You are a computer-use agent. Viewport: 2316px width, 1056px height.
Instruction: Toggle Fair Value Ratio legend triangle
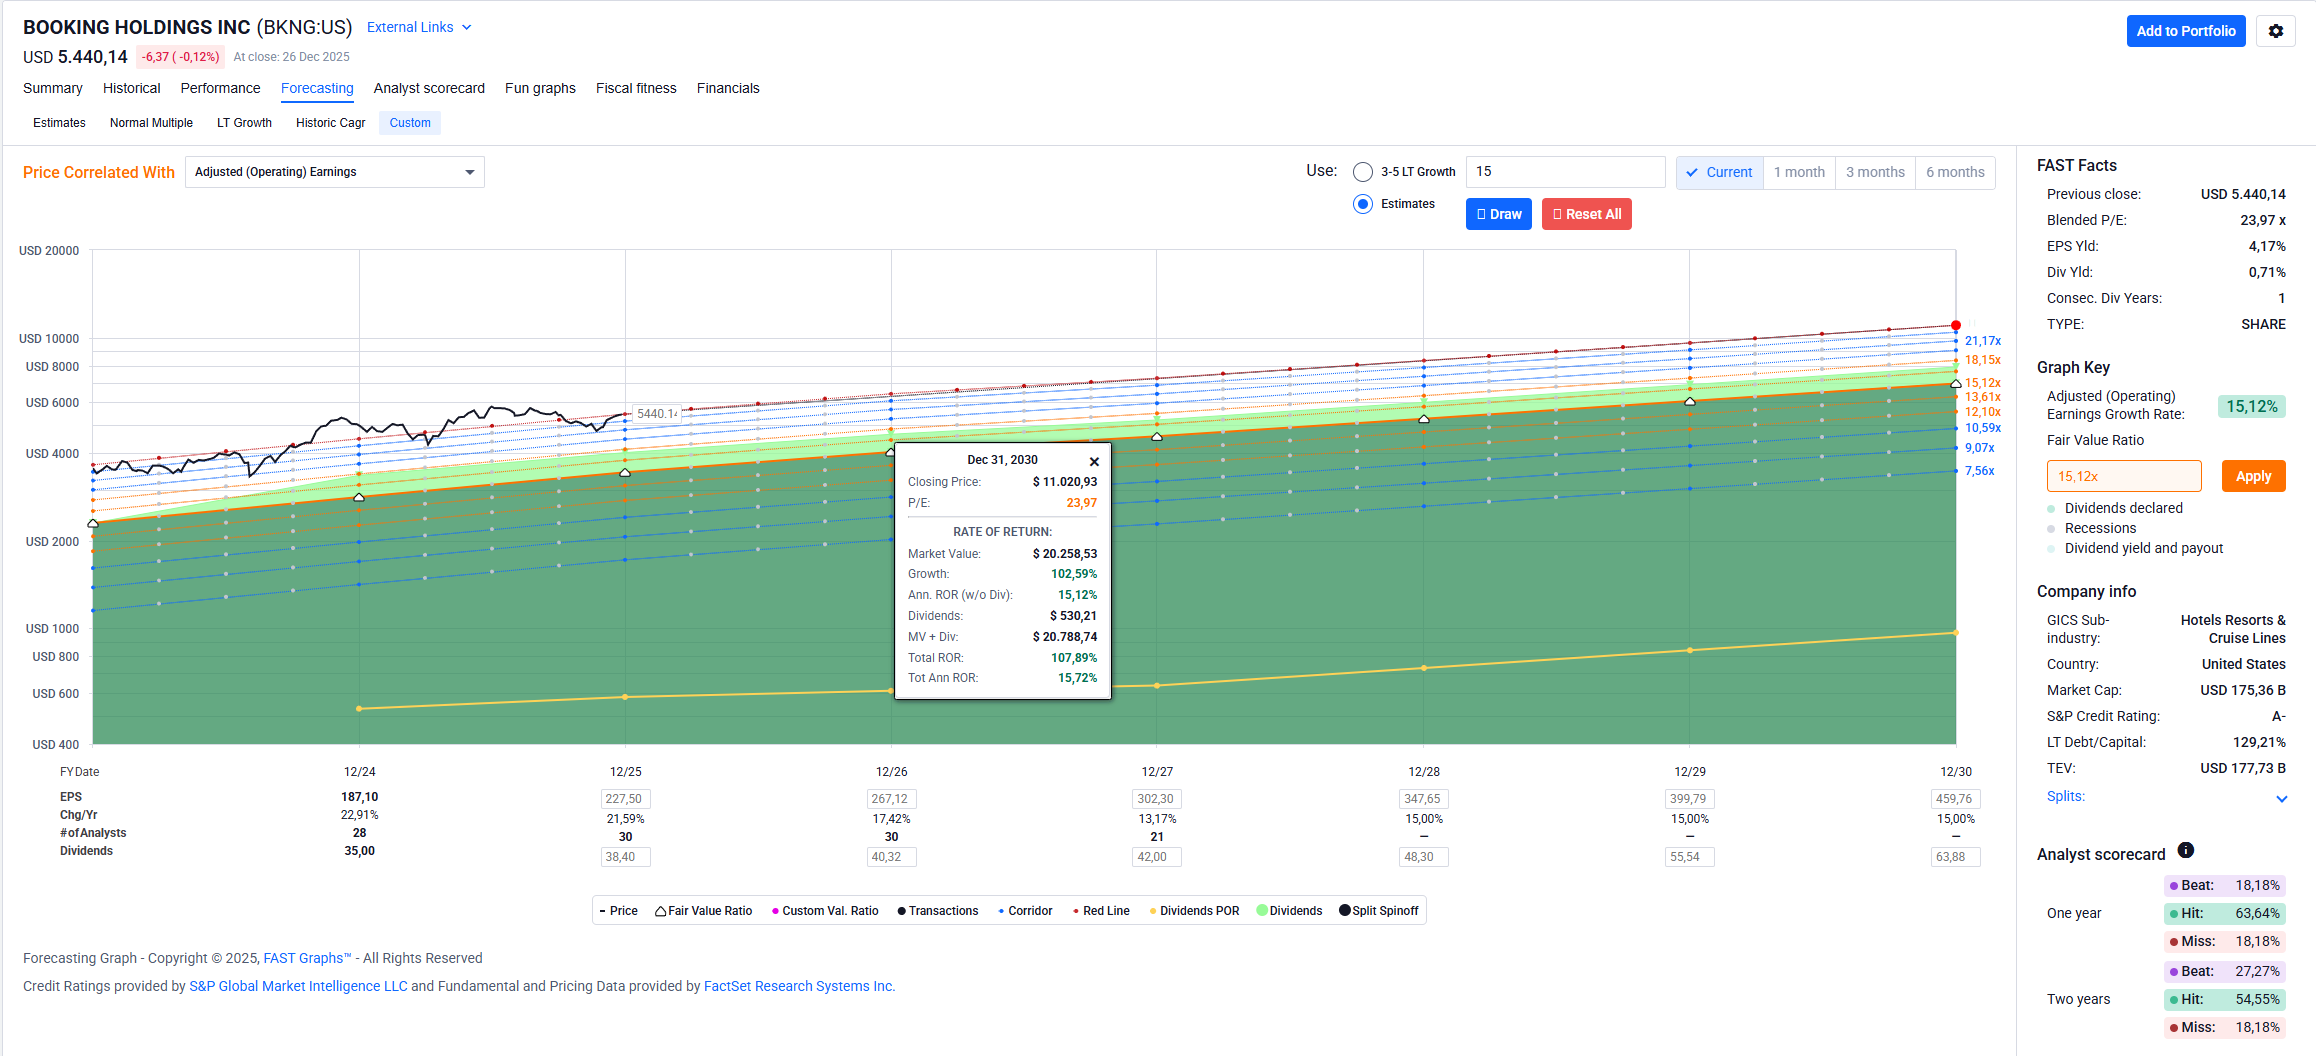pyautogui.click(x=661, y=911)
